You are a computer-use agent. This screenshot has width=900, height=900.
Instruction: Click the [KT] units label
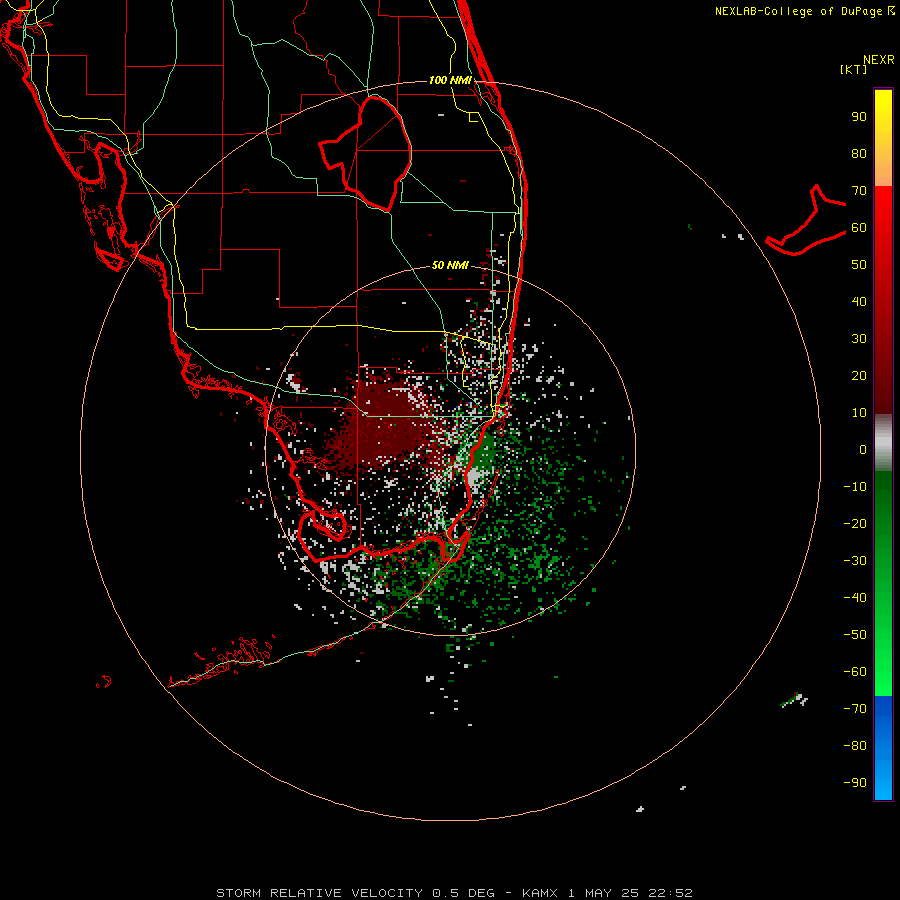(x=854, y=69)
